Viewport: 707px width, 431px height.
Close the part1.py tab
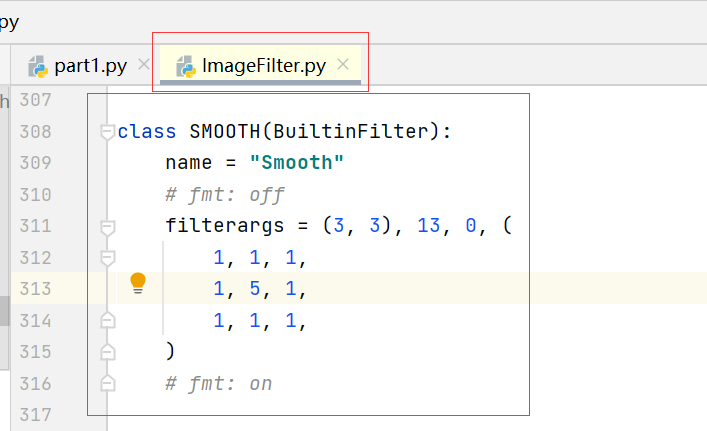point(144,64)
